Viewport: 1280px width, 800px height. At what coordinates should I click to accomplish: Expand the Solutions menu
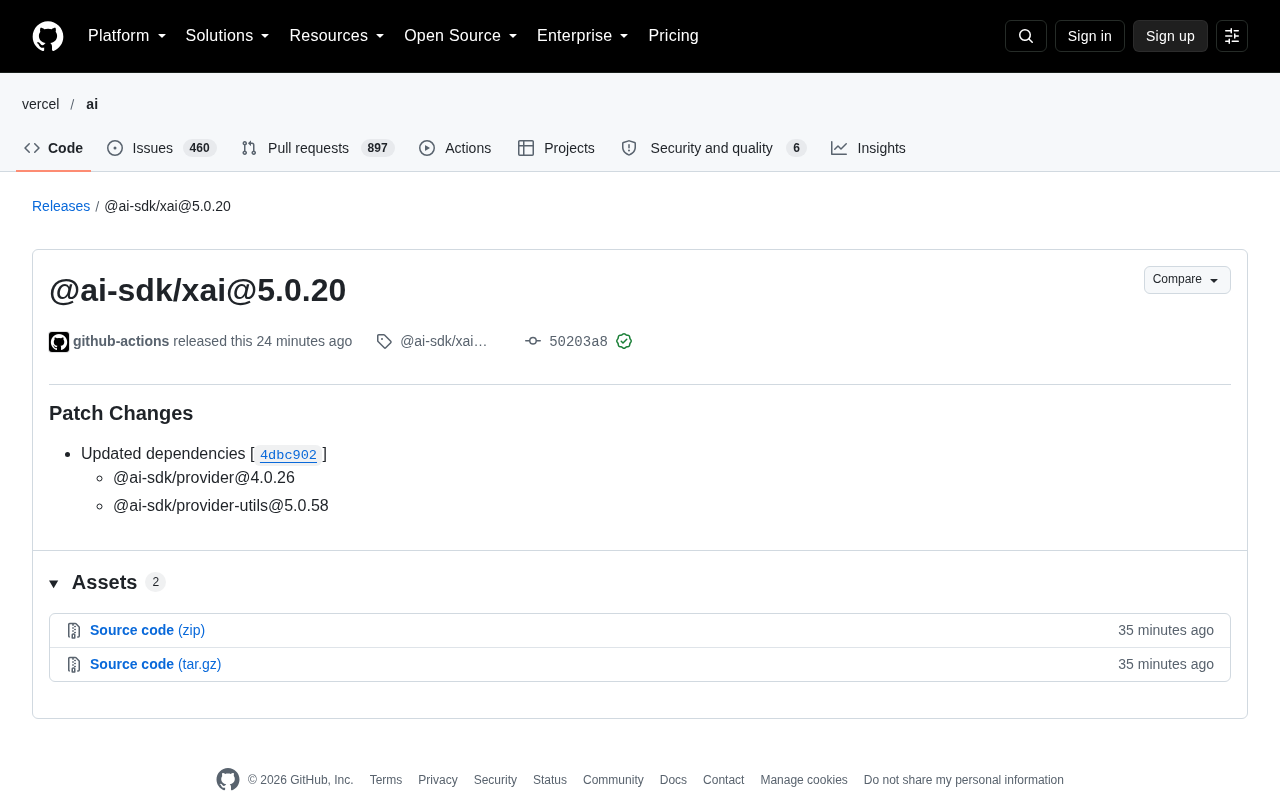(228, 36)
